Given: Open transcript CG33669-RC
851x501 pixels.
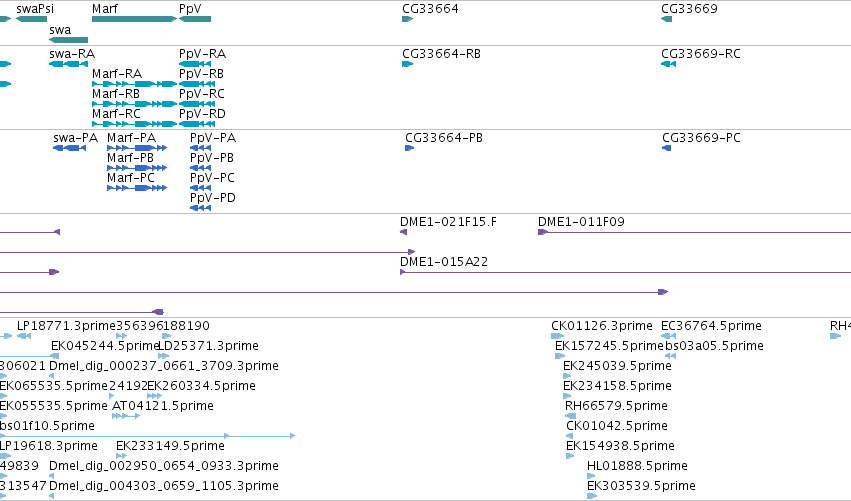Looking at the screenshot, I should [701, 54].
